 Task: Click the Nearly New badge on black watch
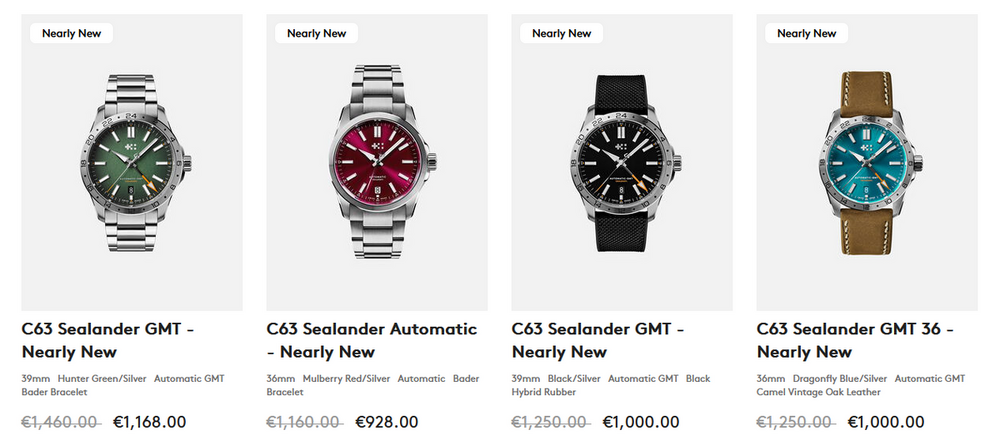(561, 33)
